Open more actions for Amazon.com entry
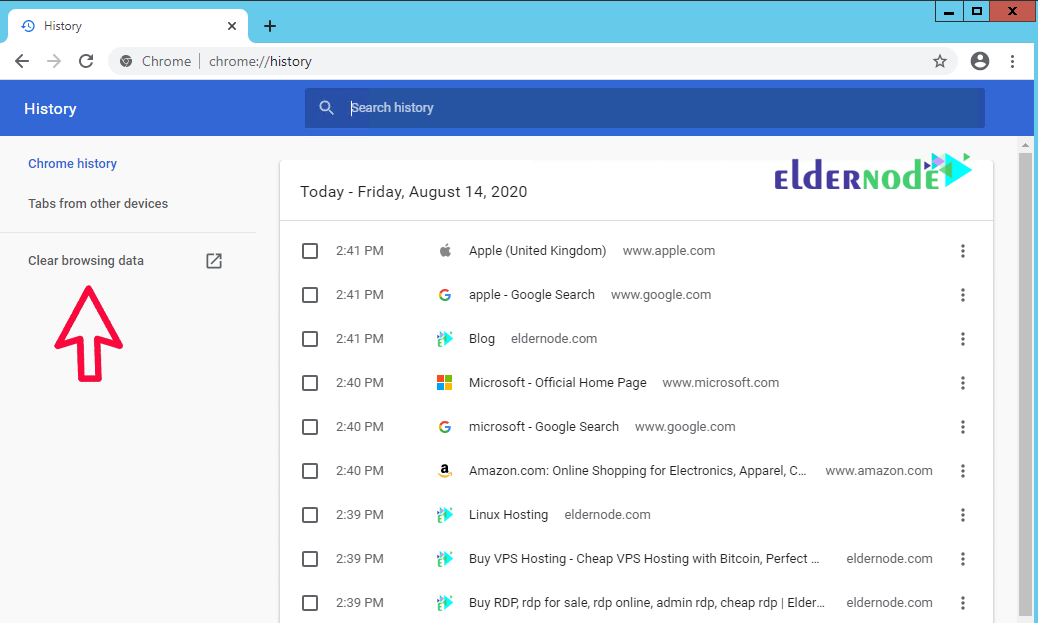 pyautogui.click(x=963, y=471)
